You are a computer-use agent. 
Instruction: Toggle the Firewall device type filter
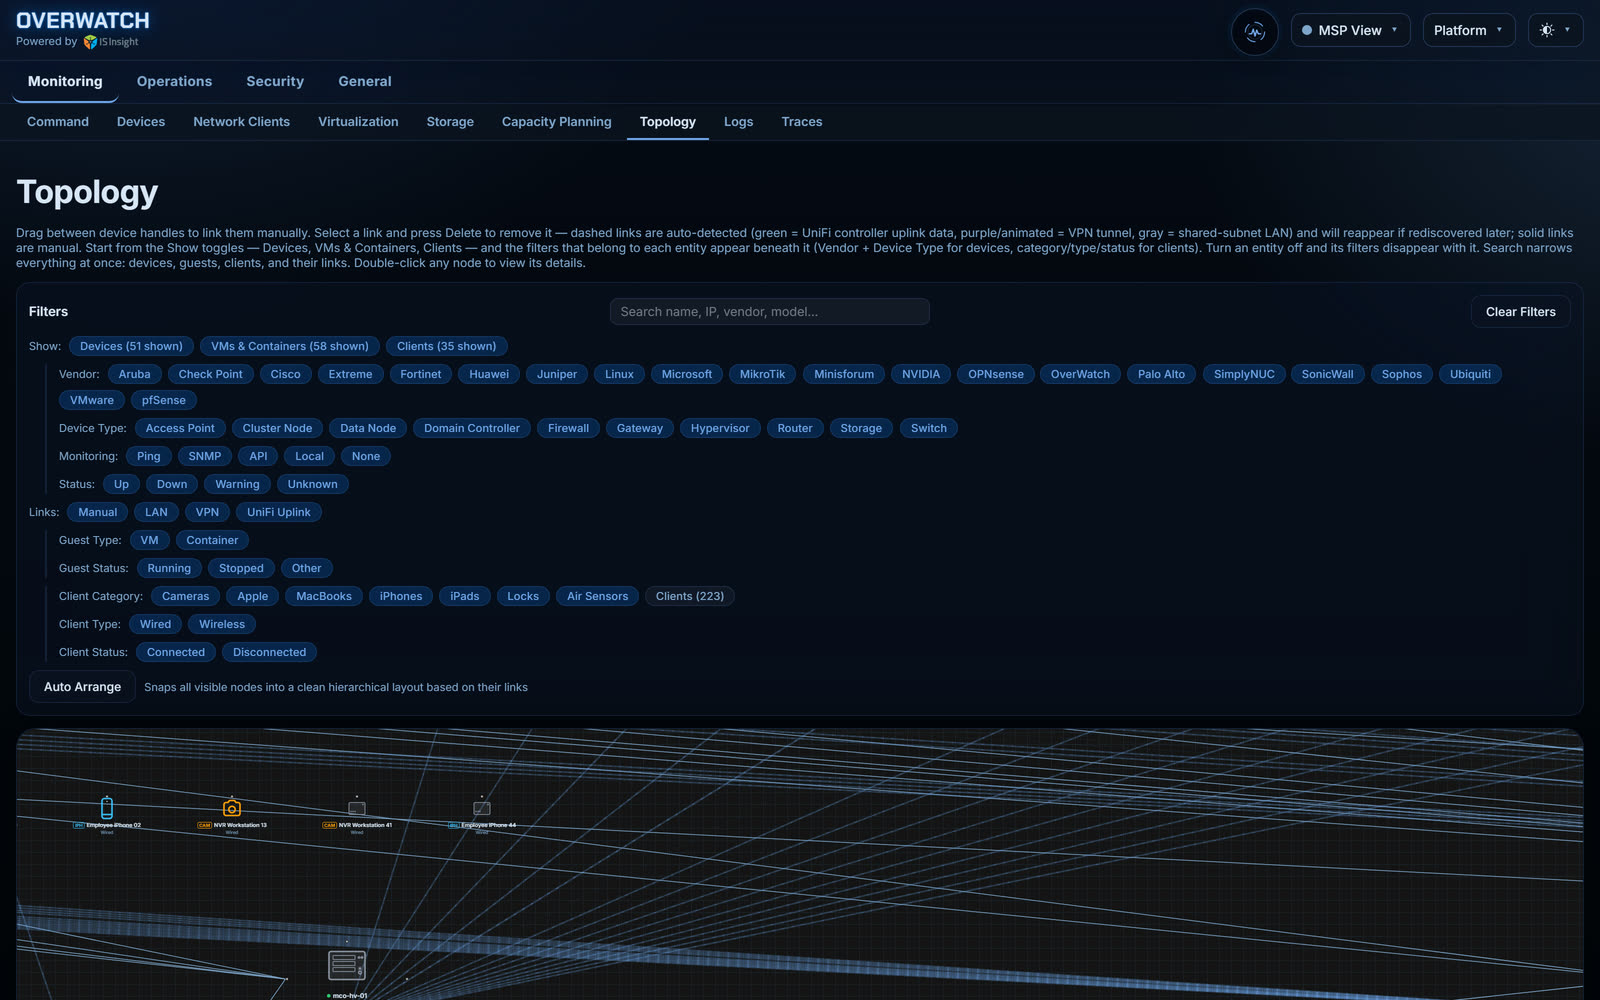pyautogui.click(x=568, y=428)
